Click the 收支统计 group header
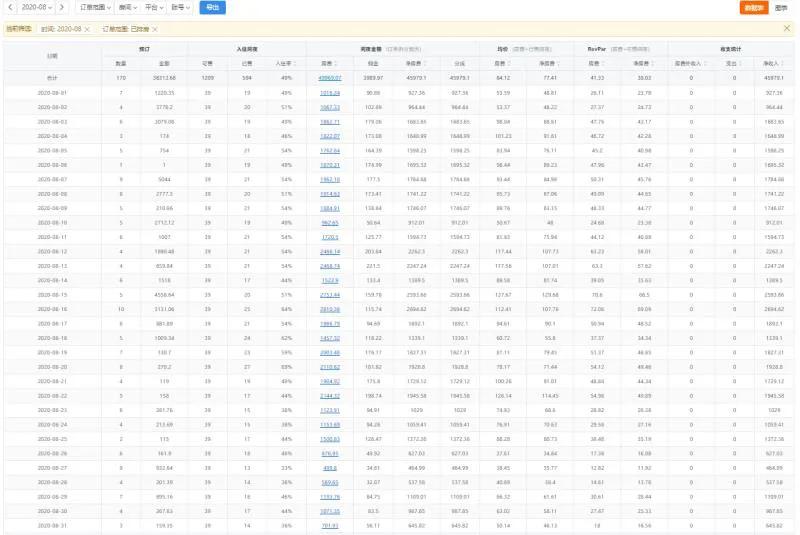The width and height of the screenshot is (800, 535). [x=731, y=49]
